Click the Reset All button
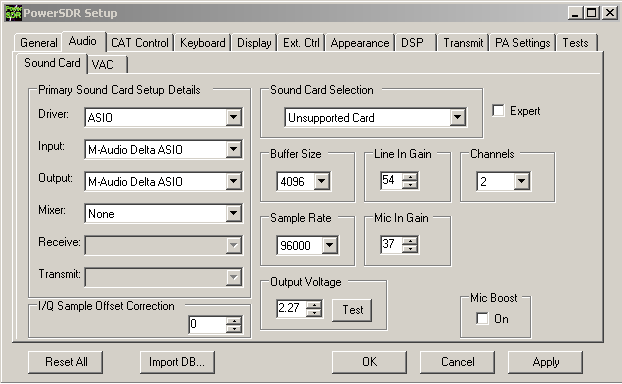 pos(66,362)
